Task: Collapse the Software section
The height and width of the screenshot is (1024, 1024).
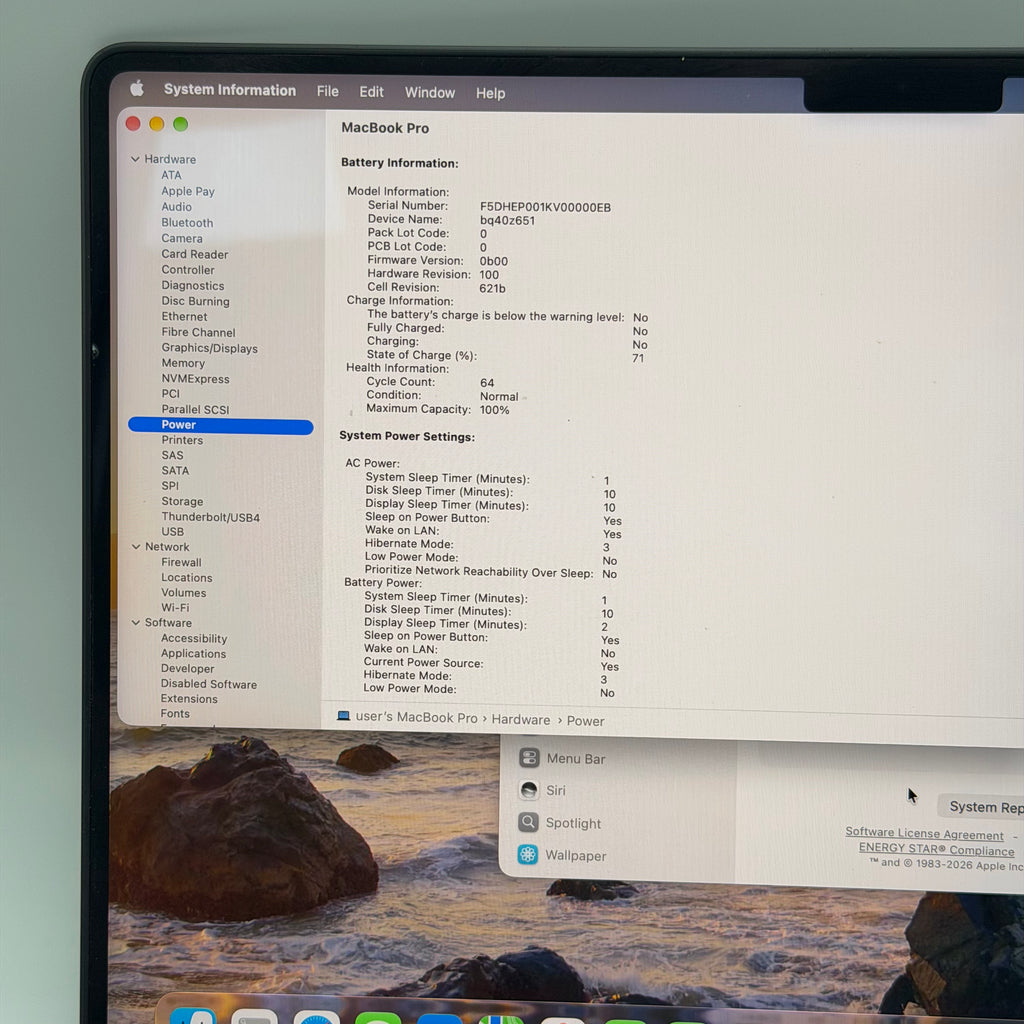Action: pyautogui.click(x=136, y=622)
